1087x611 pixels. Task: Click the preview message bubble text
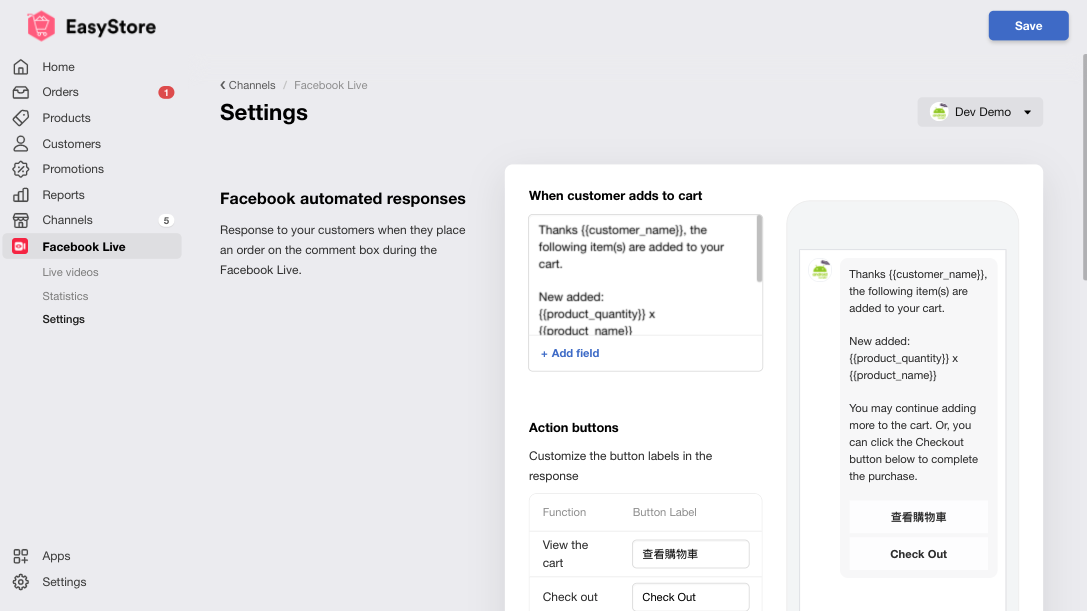click(x=918, y=375)
